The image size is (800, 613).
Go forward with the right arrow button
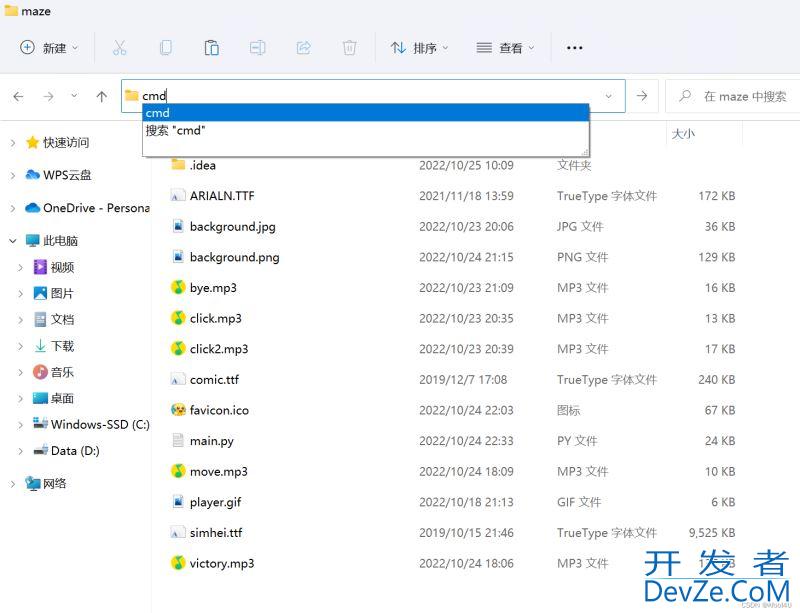(x=48, y=96)
